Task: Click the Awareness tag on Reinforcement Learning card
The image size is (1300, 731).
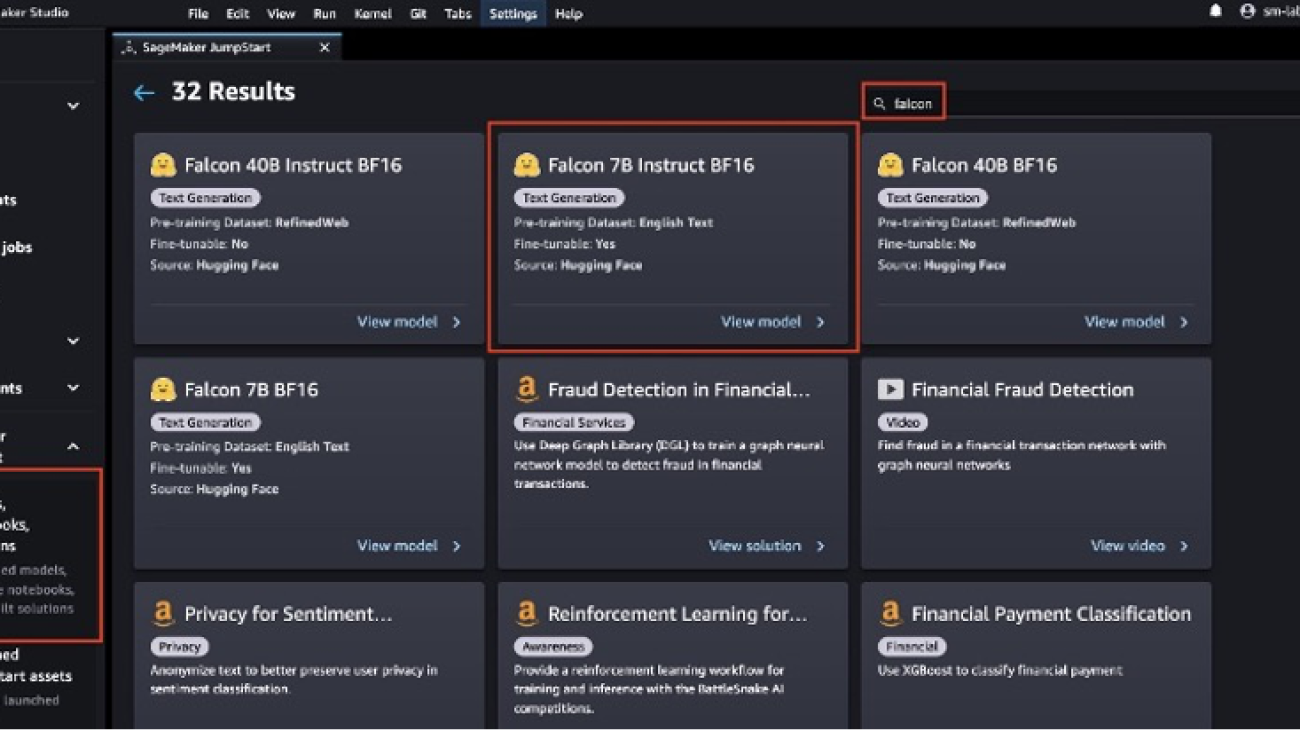Action: coord(553,646)
